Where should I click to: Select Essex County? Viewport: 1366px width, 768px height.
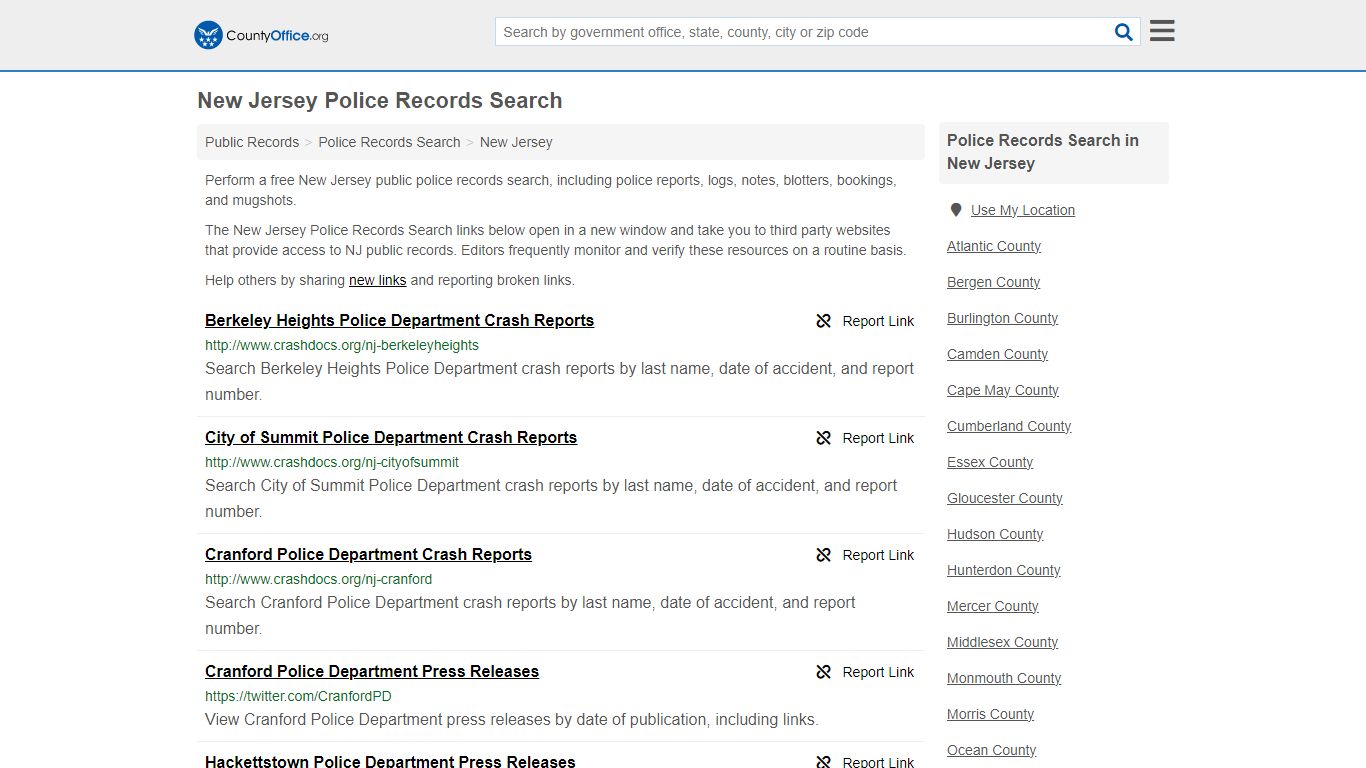(990, 462)
